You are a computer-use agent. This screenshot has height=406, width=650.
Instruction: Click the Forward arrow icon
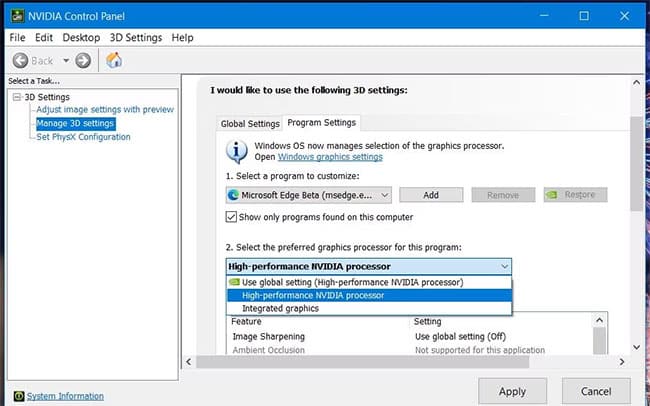click(83, 61)
